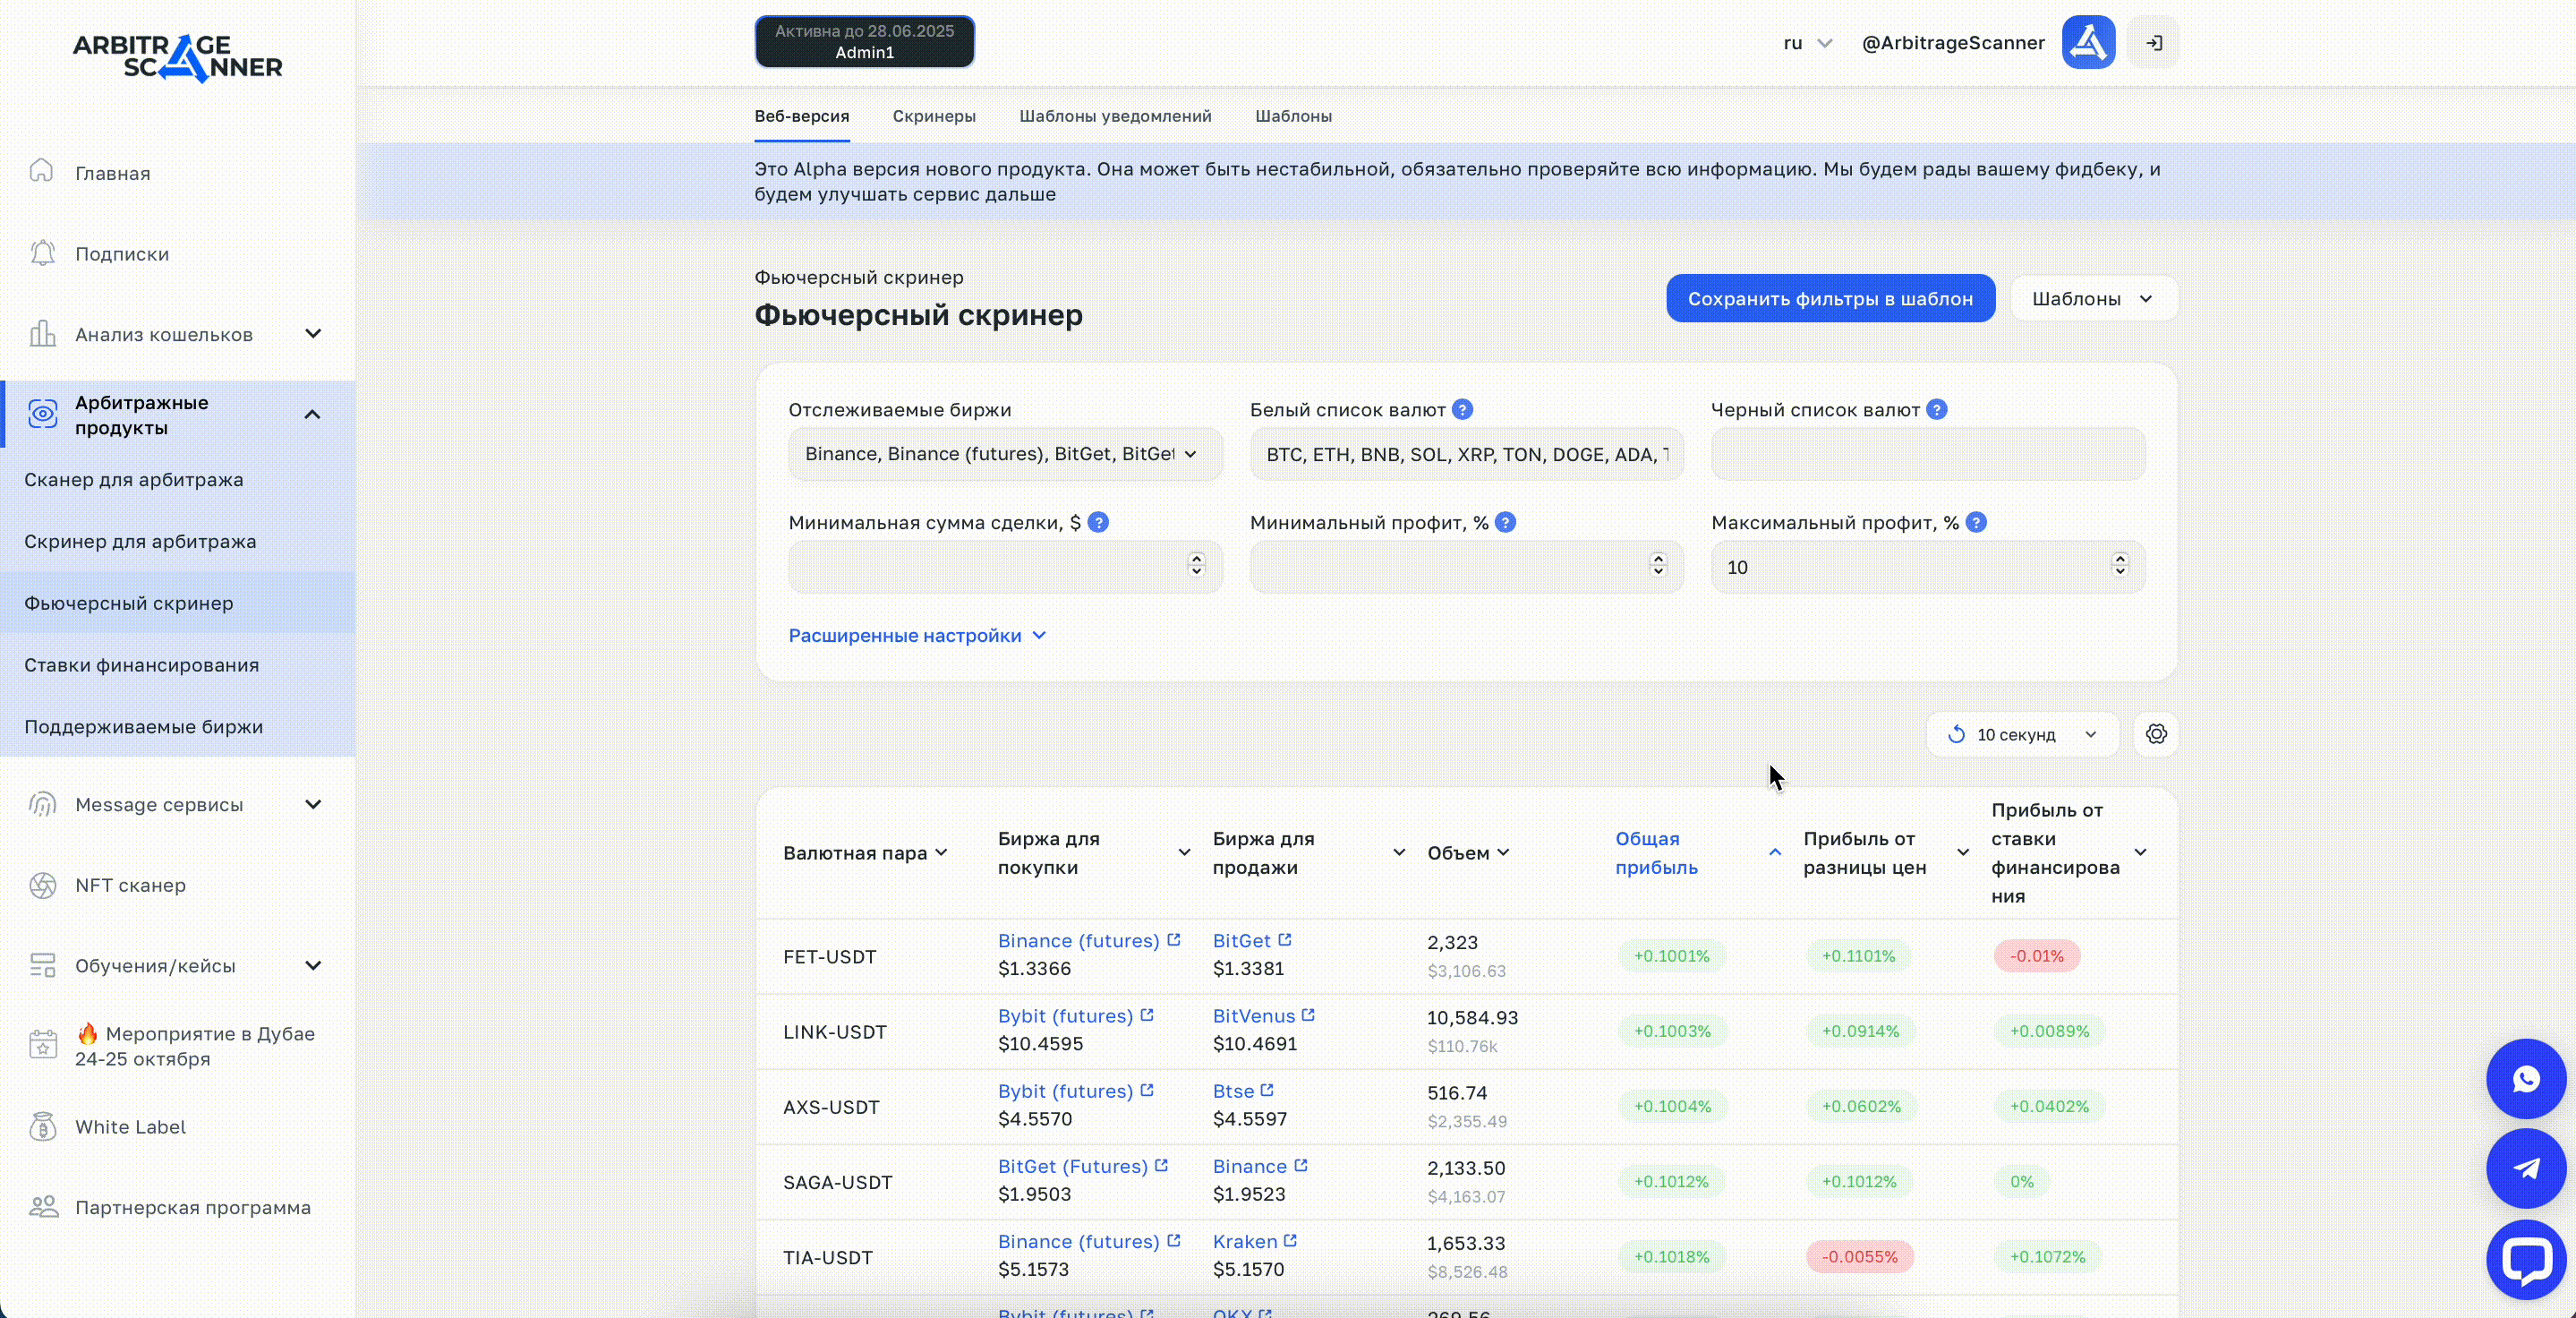Open the Telegram contact floating button
The height and width of the screenshot is (1318, 2576).
[x=2525, y=1168]
